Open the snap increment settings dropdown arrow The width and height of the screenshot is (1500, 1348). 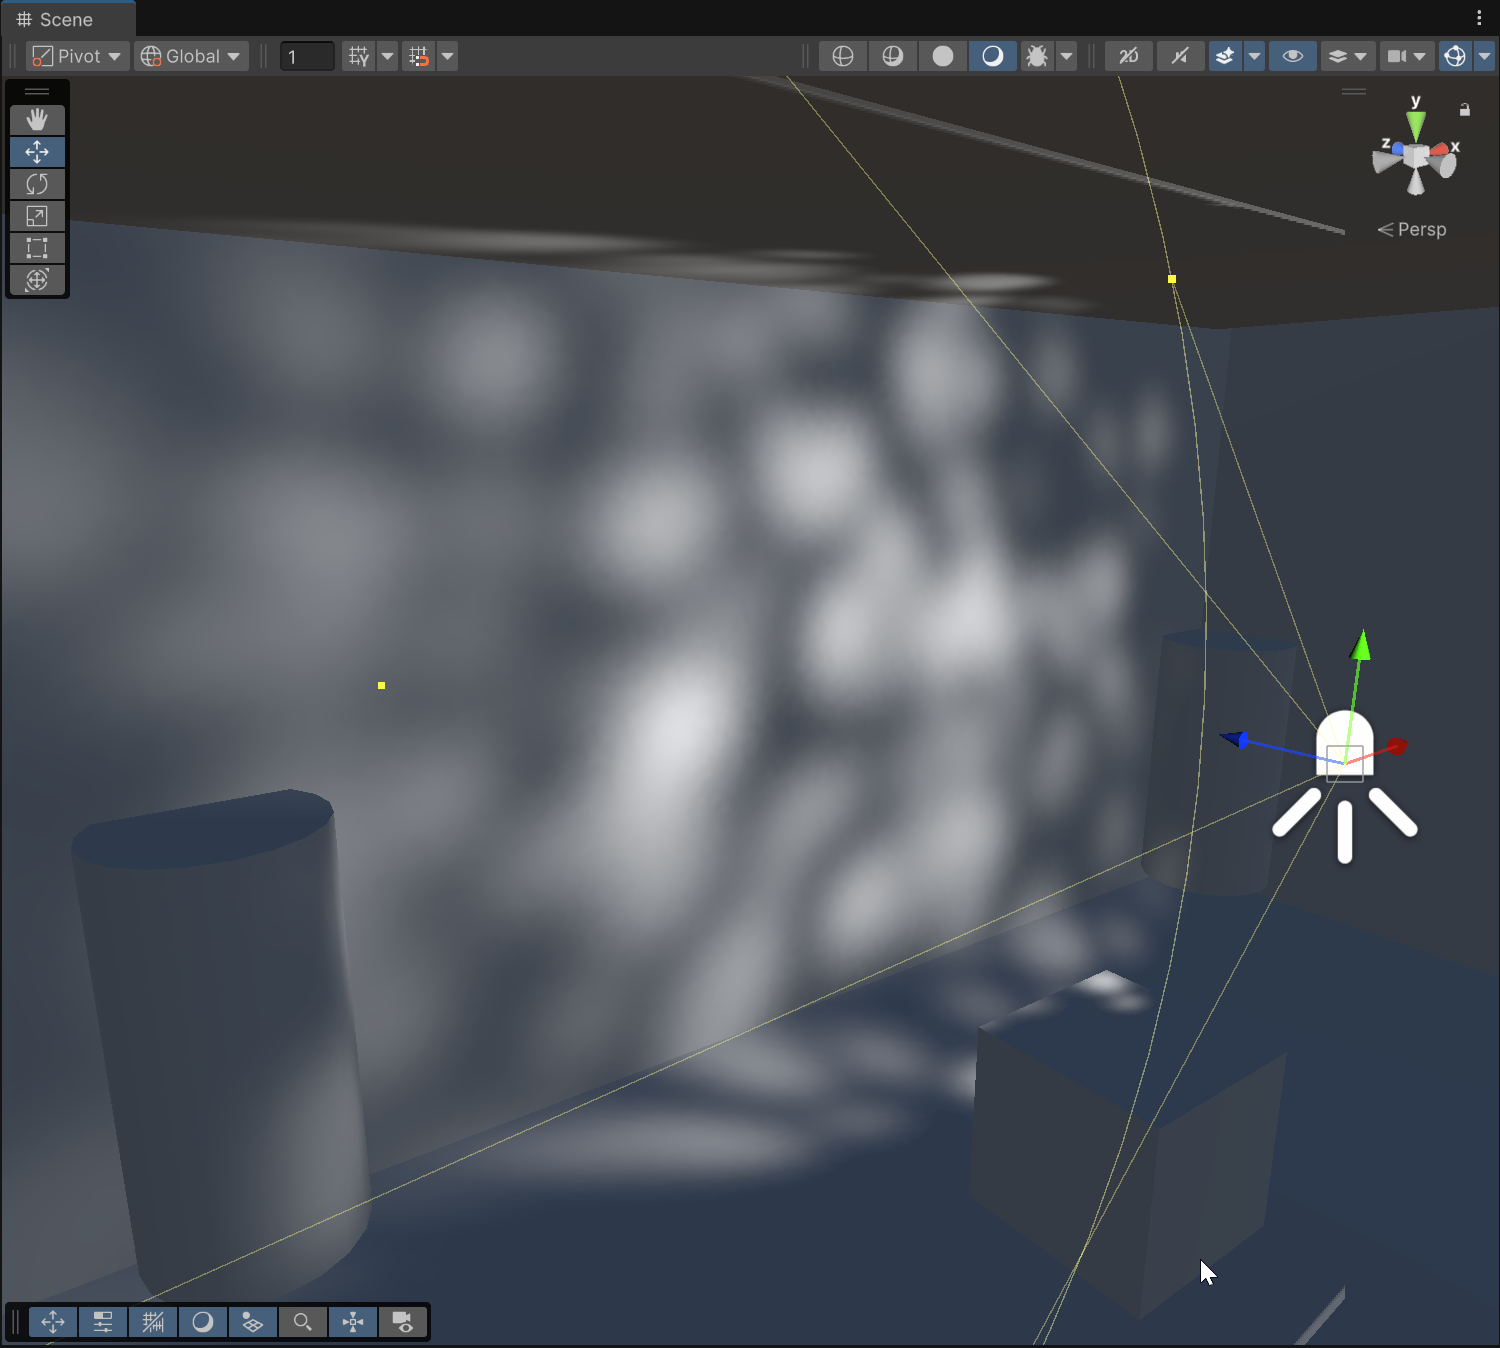pos(447,56)
